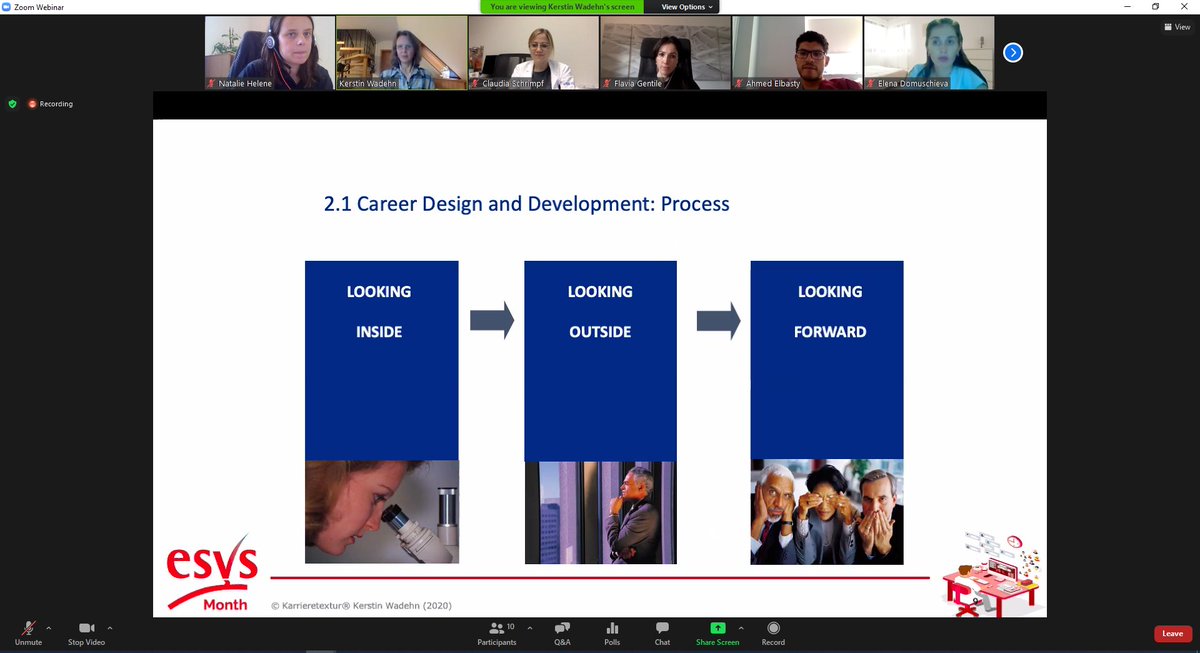
Task: Click the microscope photo under Looking Inside
Action: point(381,512)
